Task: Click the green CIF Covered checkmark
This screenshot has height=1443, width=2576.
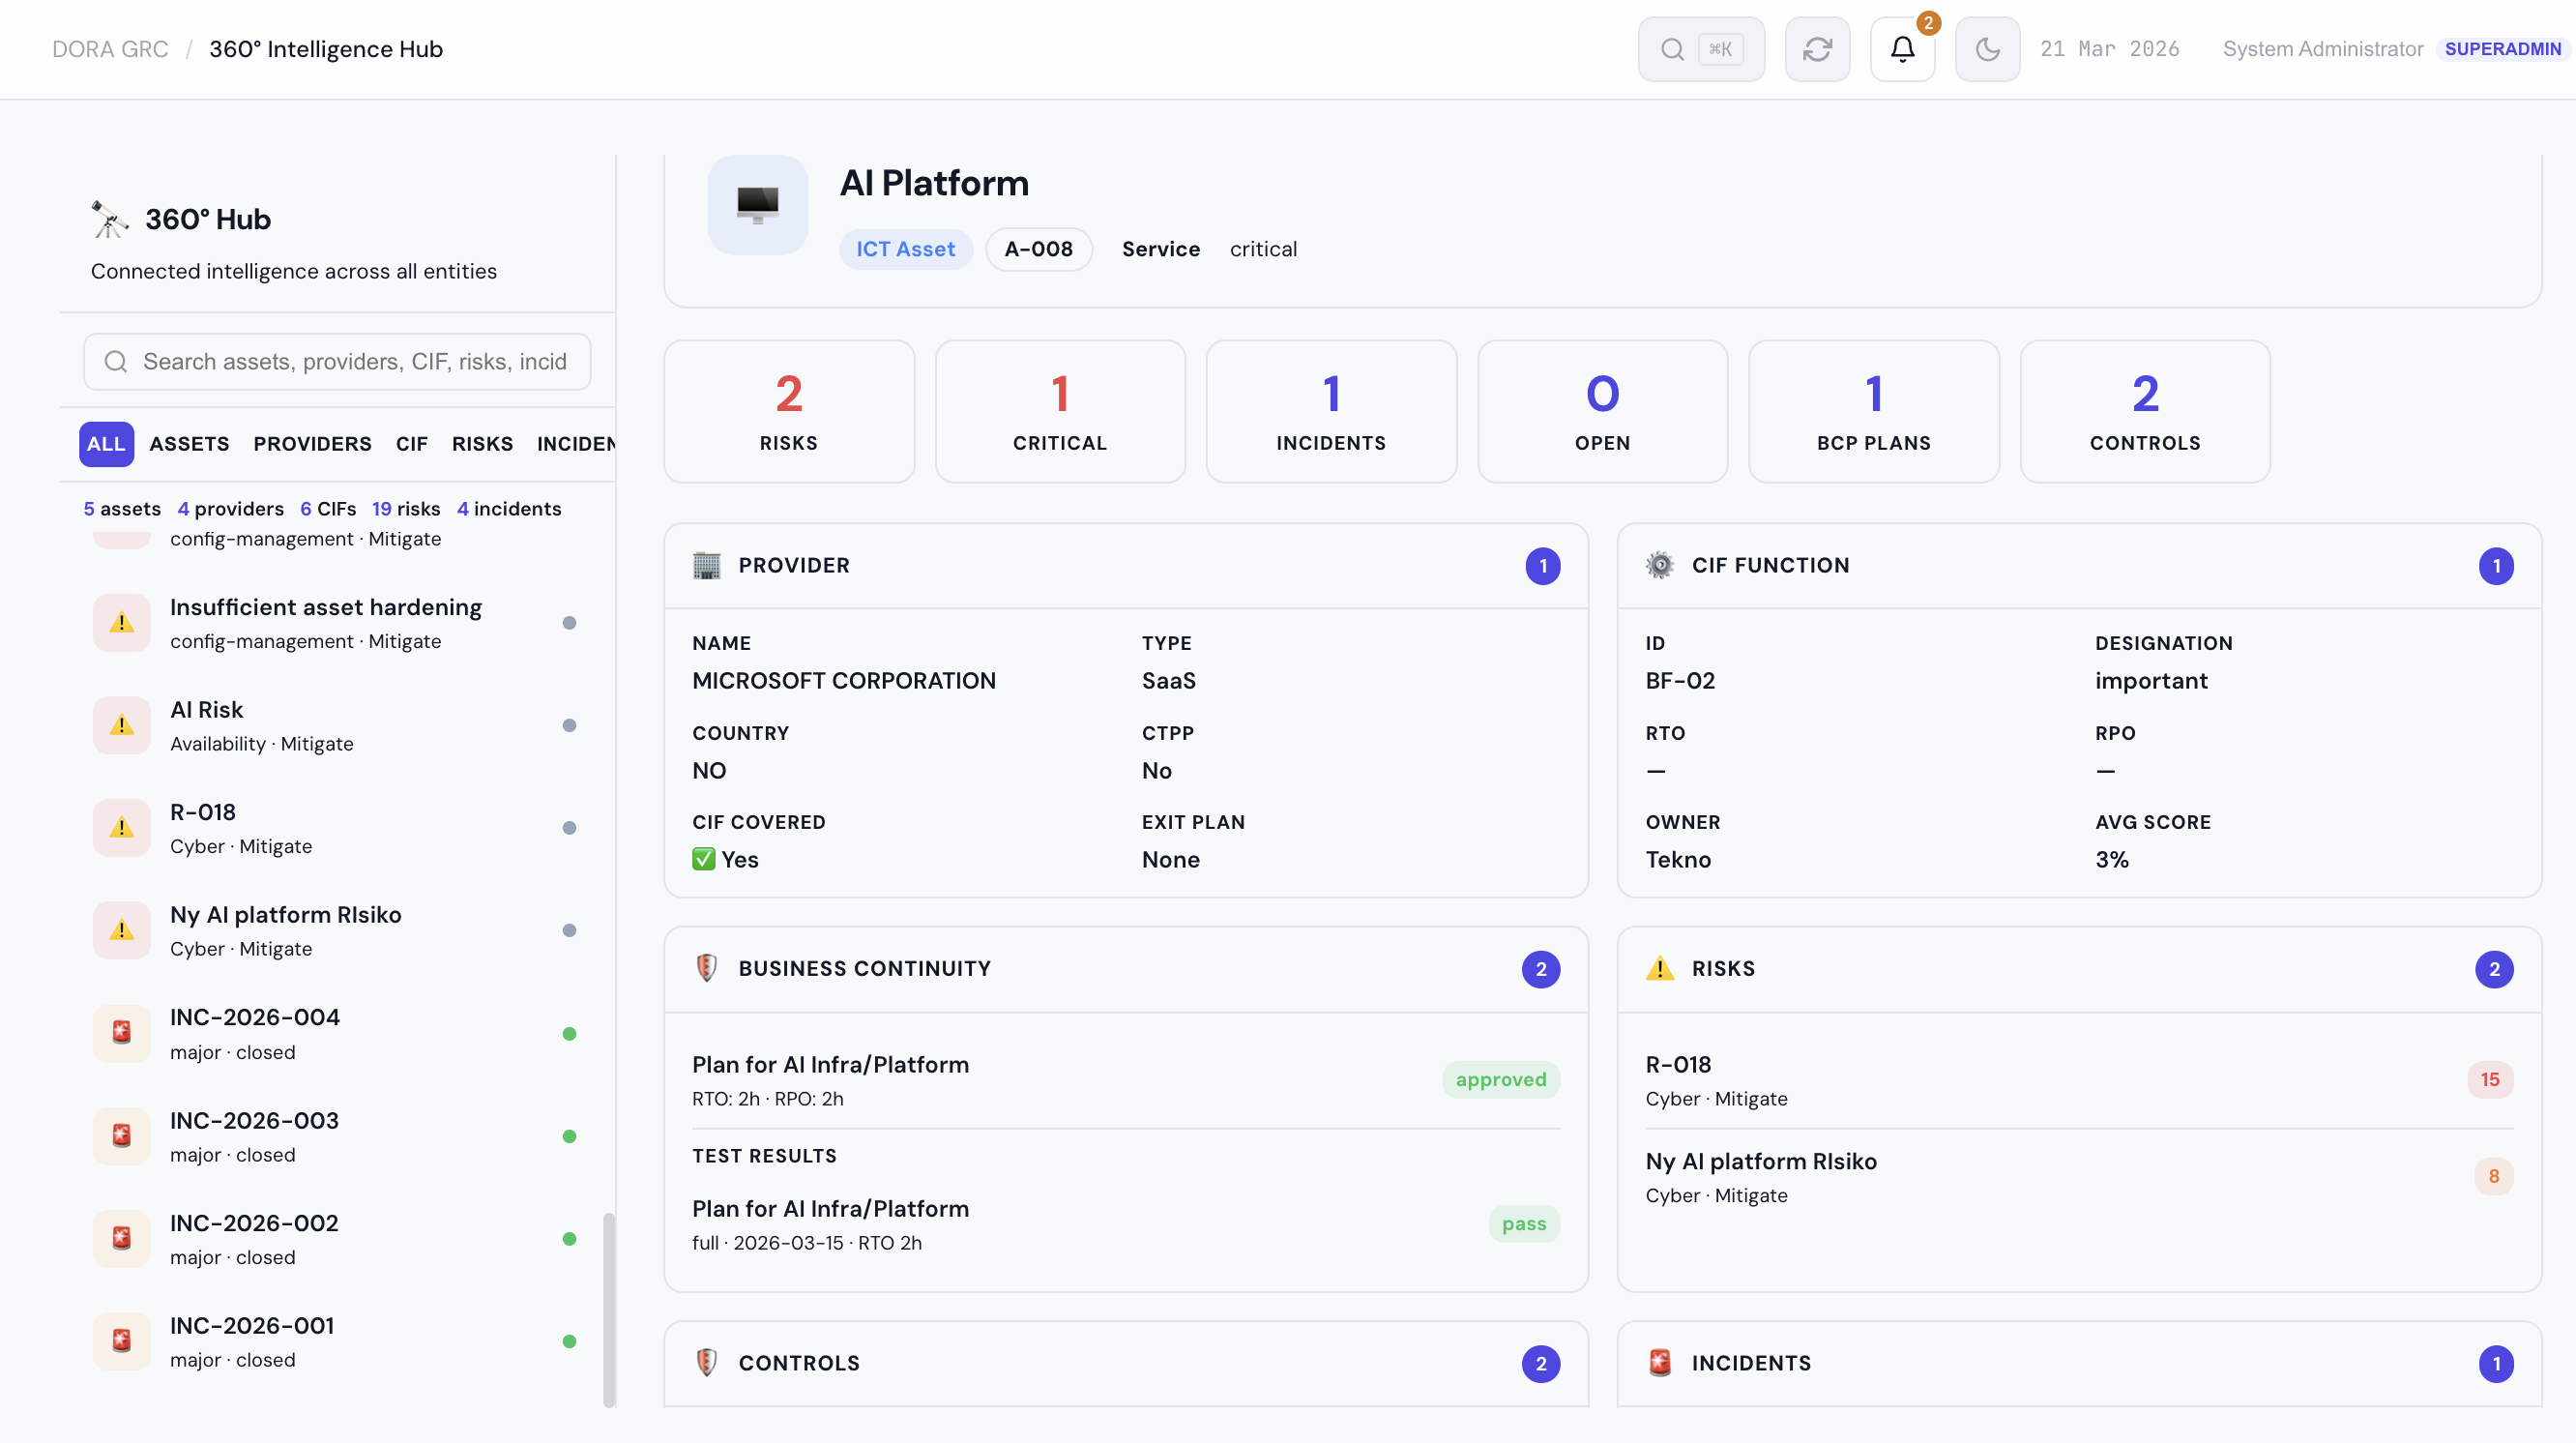Action: point(704,859)
